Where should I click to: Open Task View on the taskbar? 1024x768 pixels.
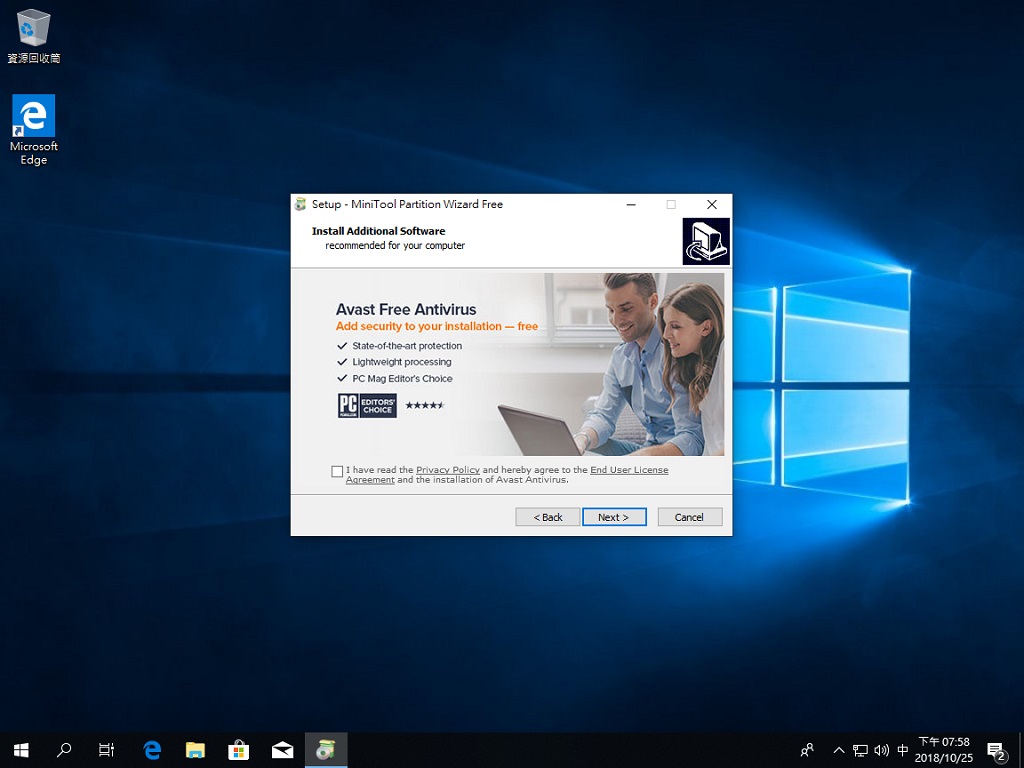(106, 750)
